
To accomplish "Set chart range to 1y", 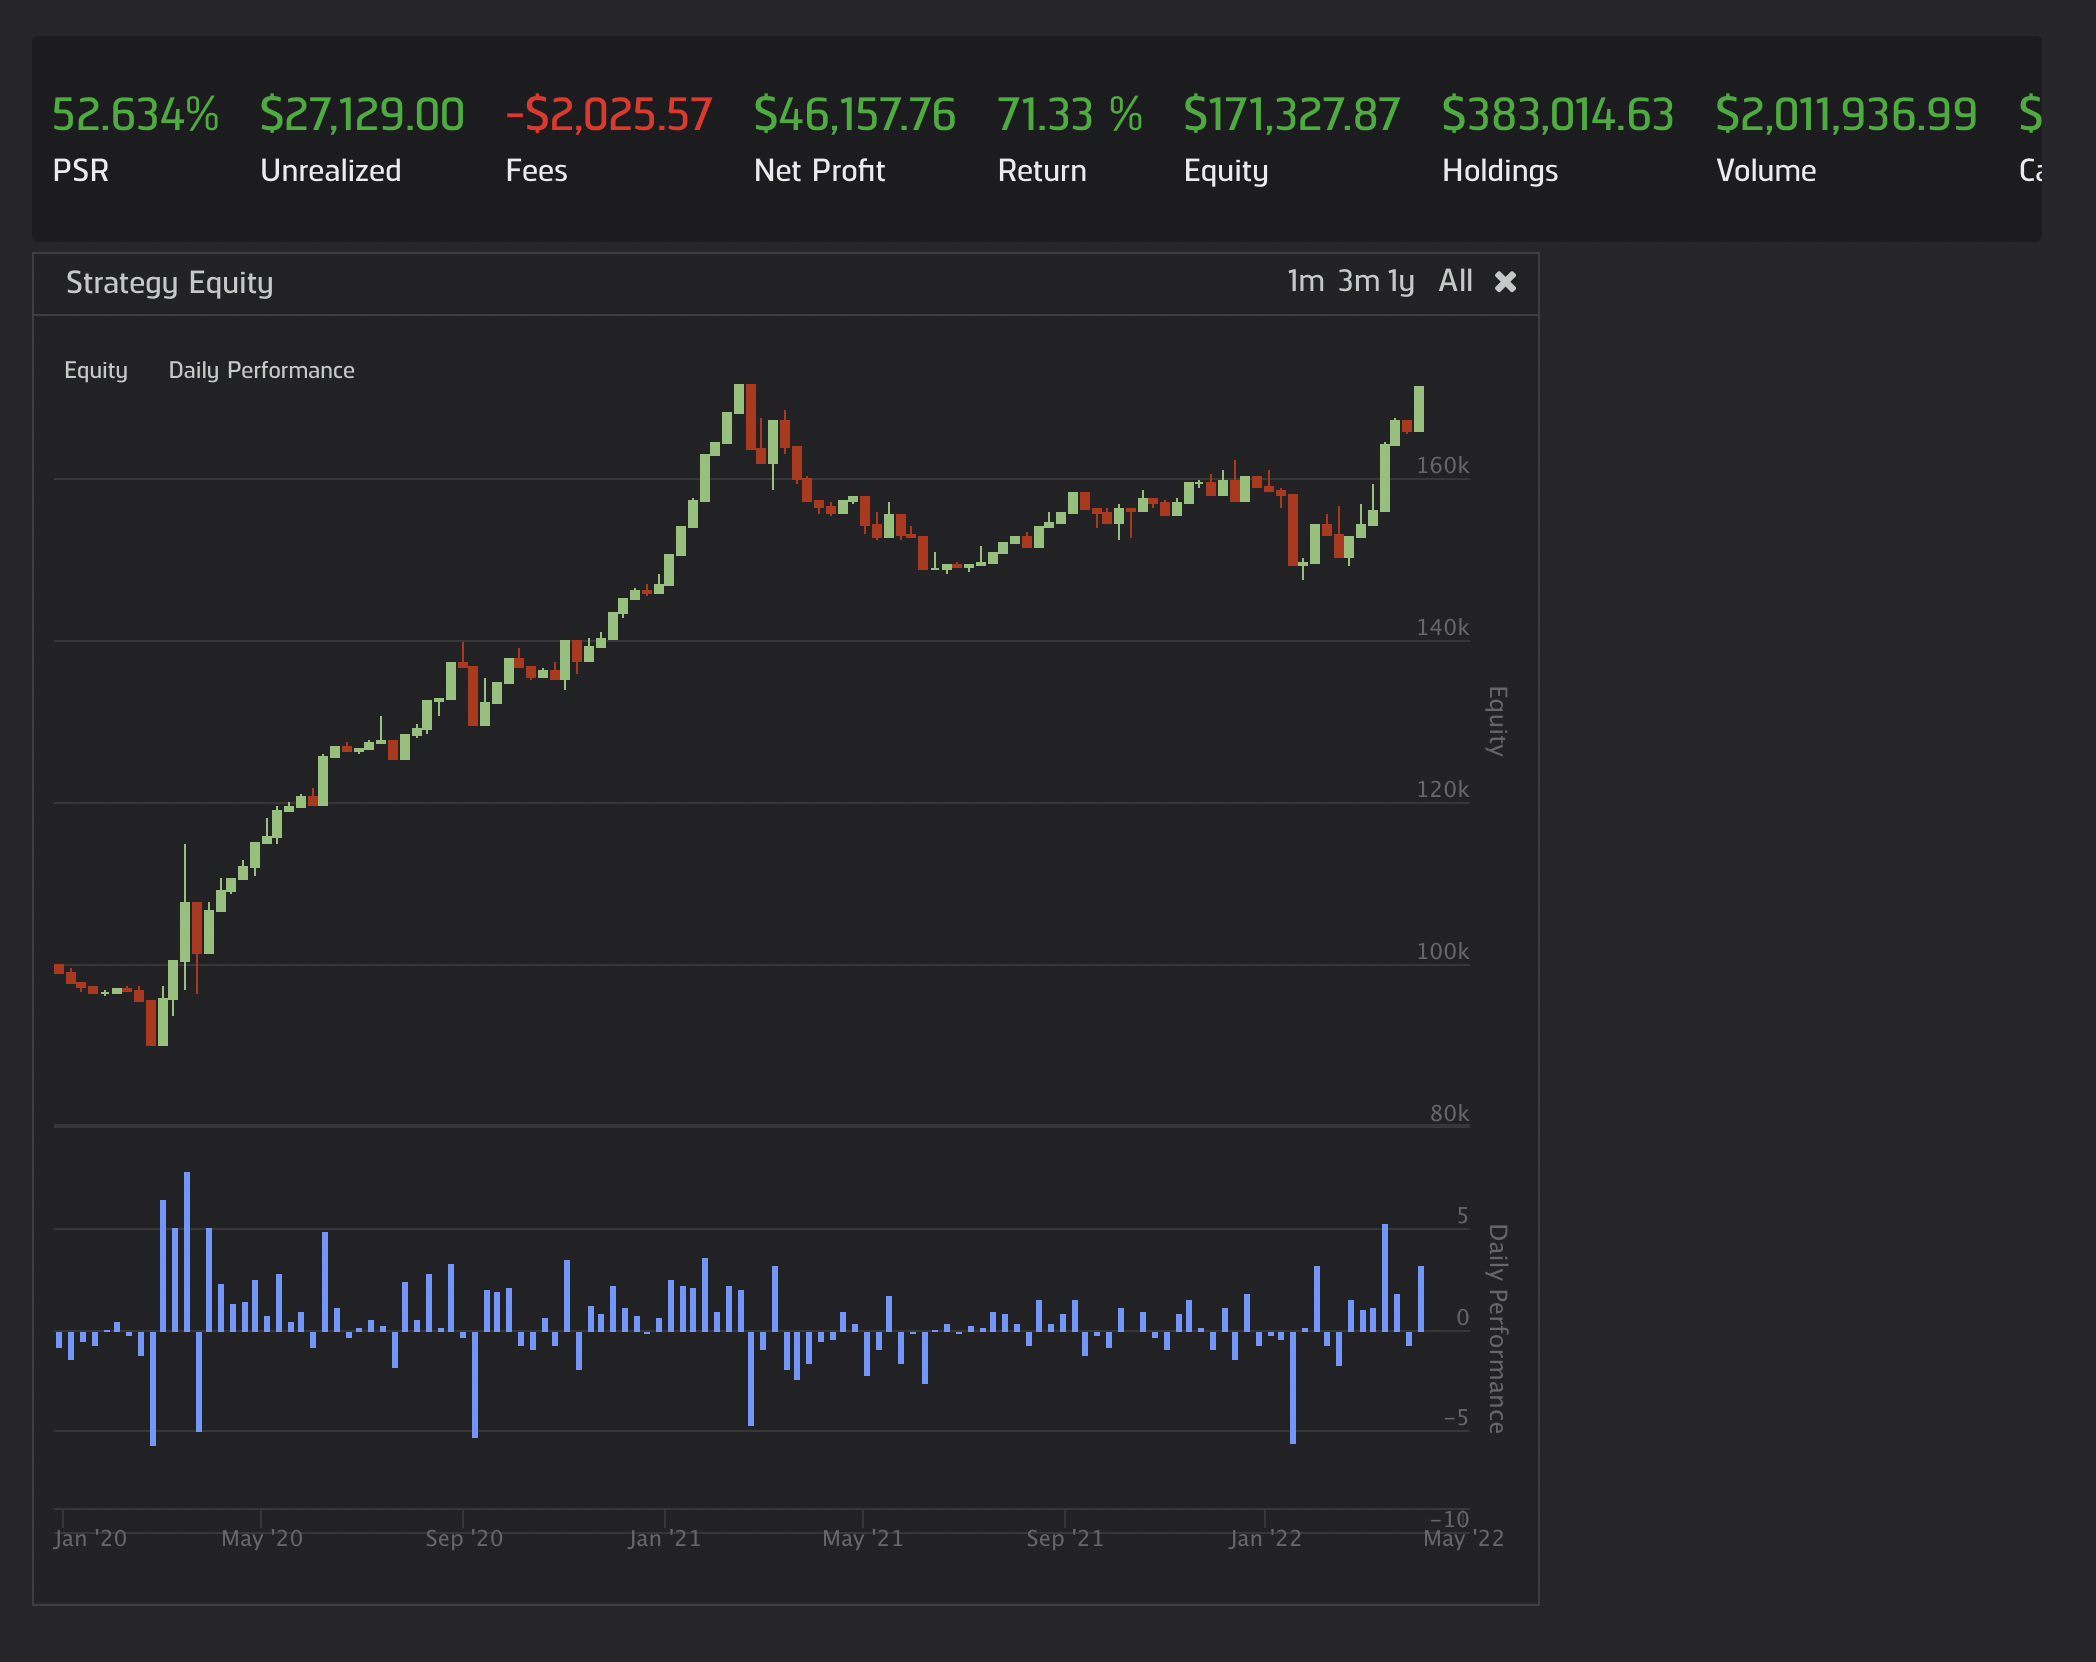I will (1401, 282).
